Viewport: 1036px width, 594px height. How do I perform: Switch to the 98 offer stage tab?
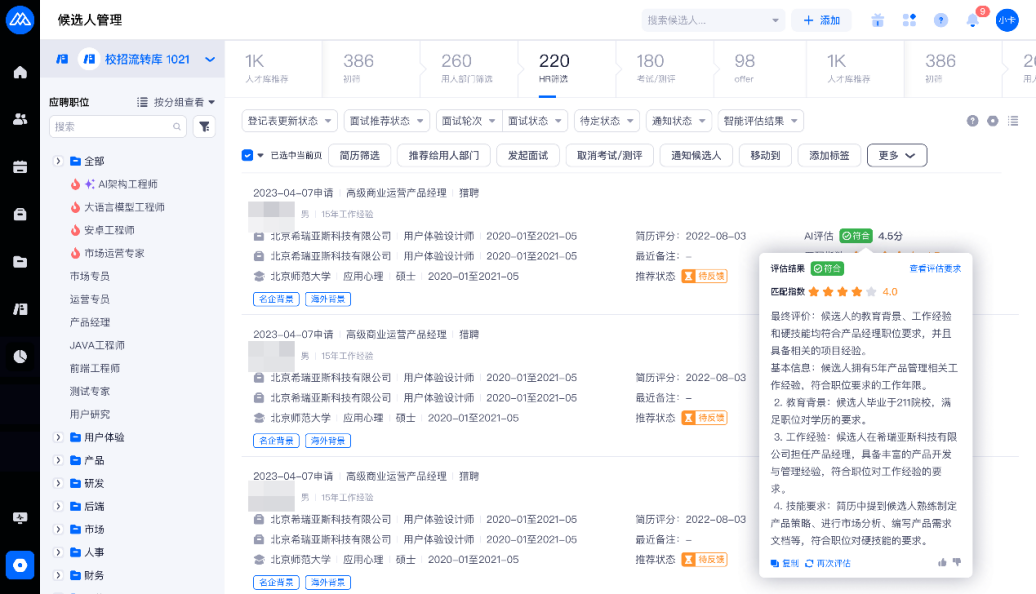(x=745, y=67)
